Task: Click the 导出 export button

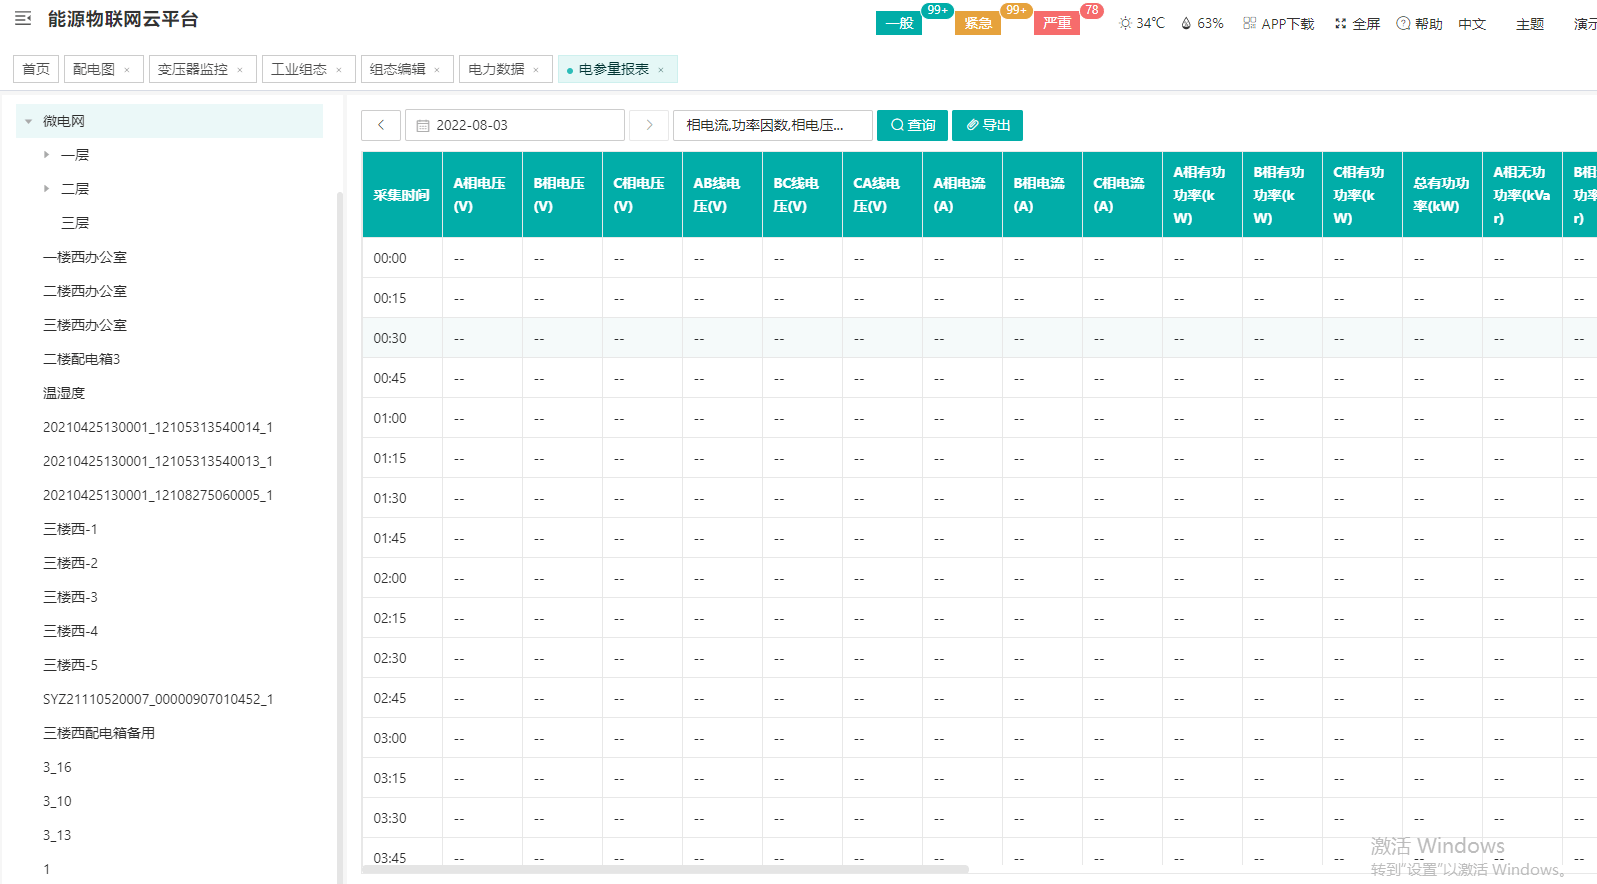Action: (987, 125)
